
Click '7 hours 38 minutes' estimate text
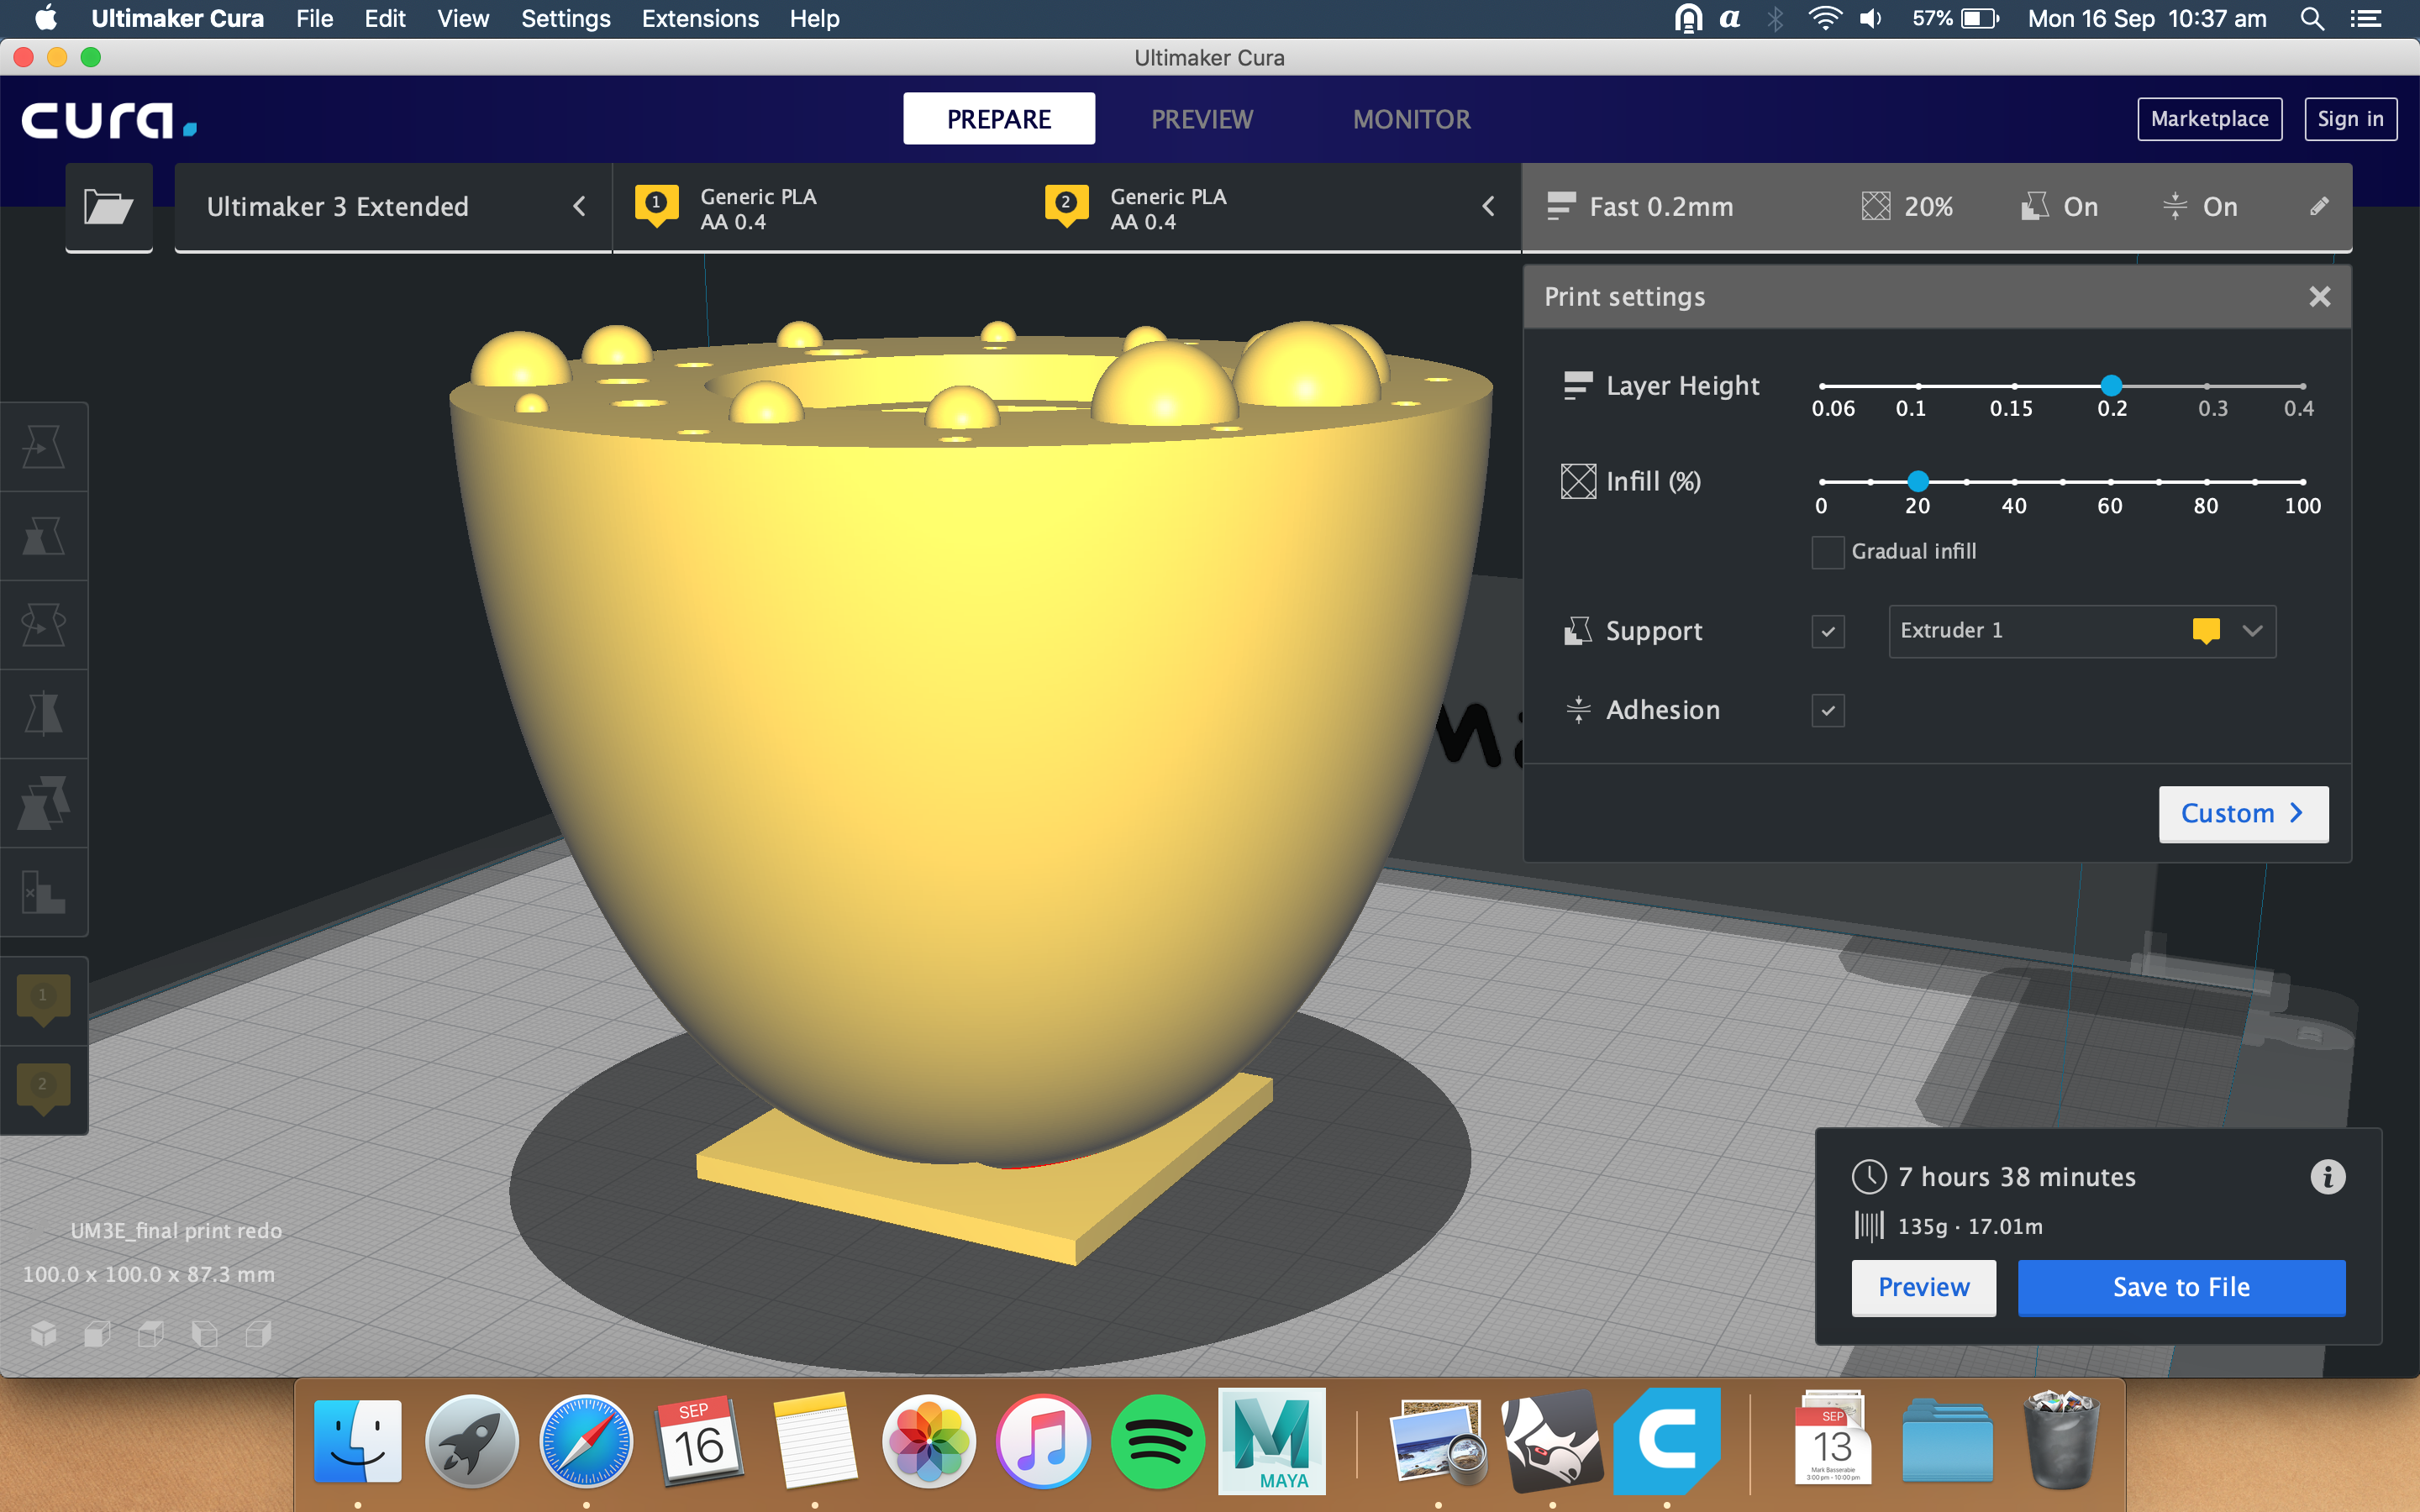2016,1177
